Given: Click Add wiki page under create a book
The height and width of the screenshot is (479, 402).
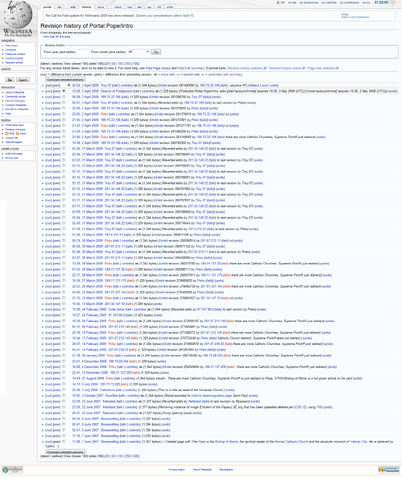Looking at the screenshot, I should [x=14, y=154].
